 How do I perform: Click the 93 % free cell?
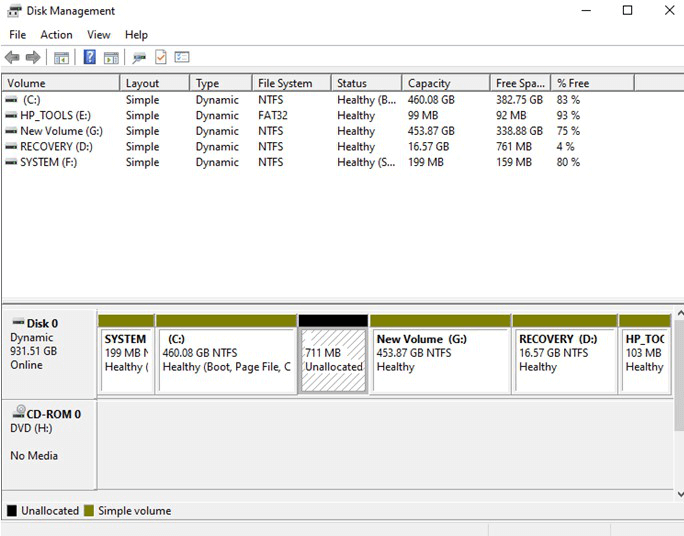(568, 116)
